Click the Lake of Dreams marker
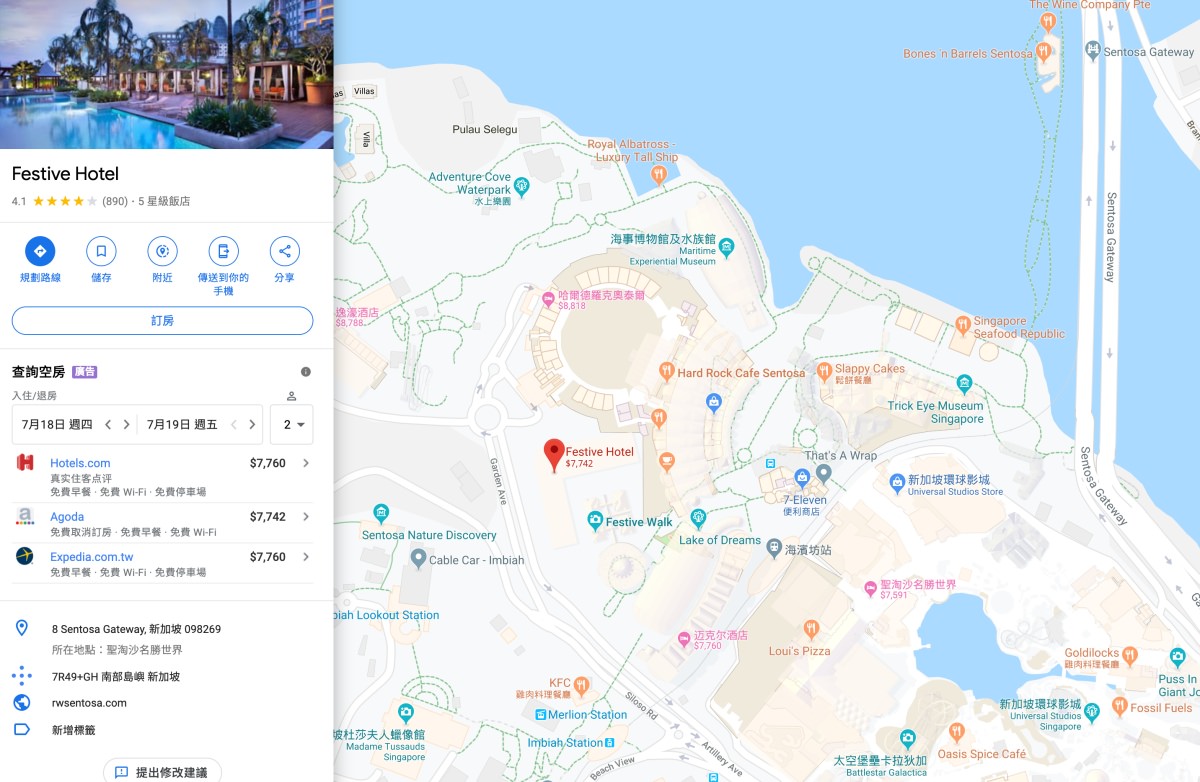 click(x=698, y=518)
